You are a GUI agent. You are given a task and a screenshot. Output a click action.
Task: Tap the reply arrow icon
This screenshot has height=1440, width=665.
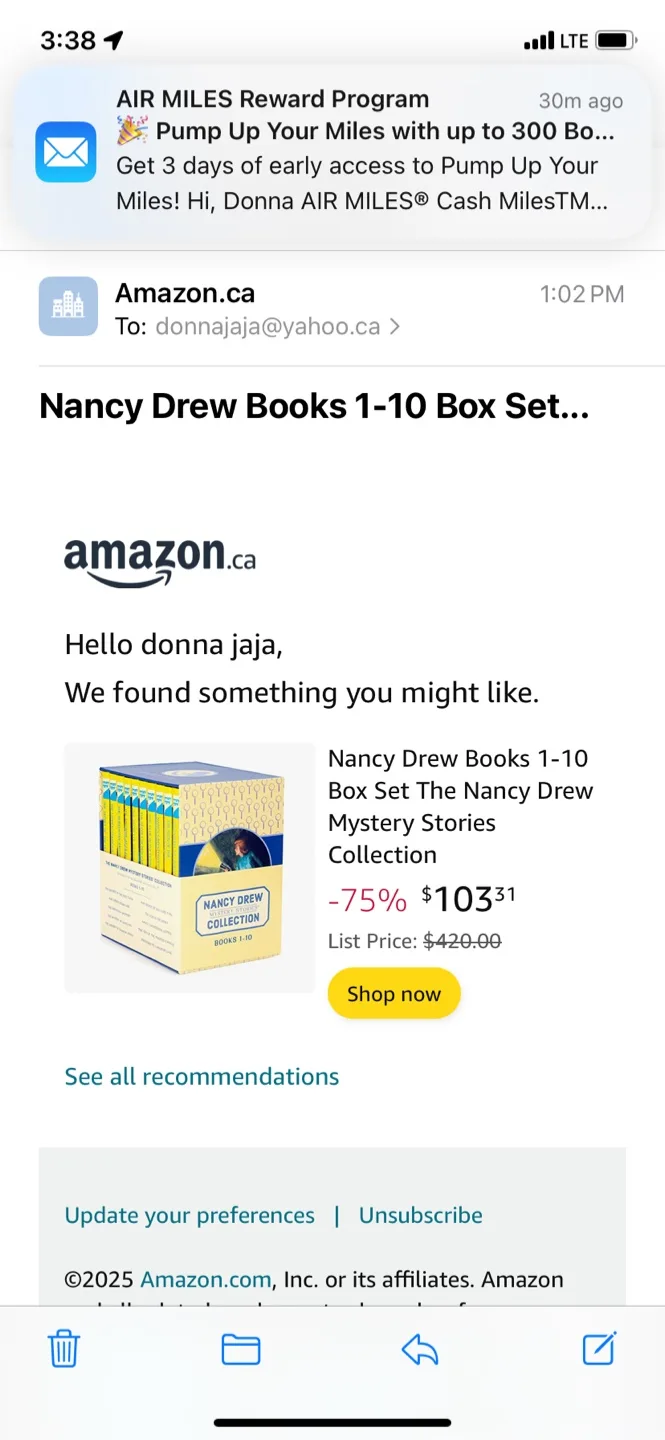click(420, 1349)
